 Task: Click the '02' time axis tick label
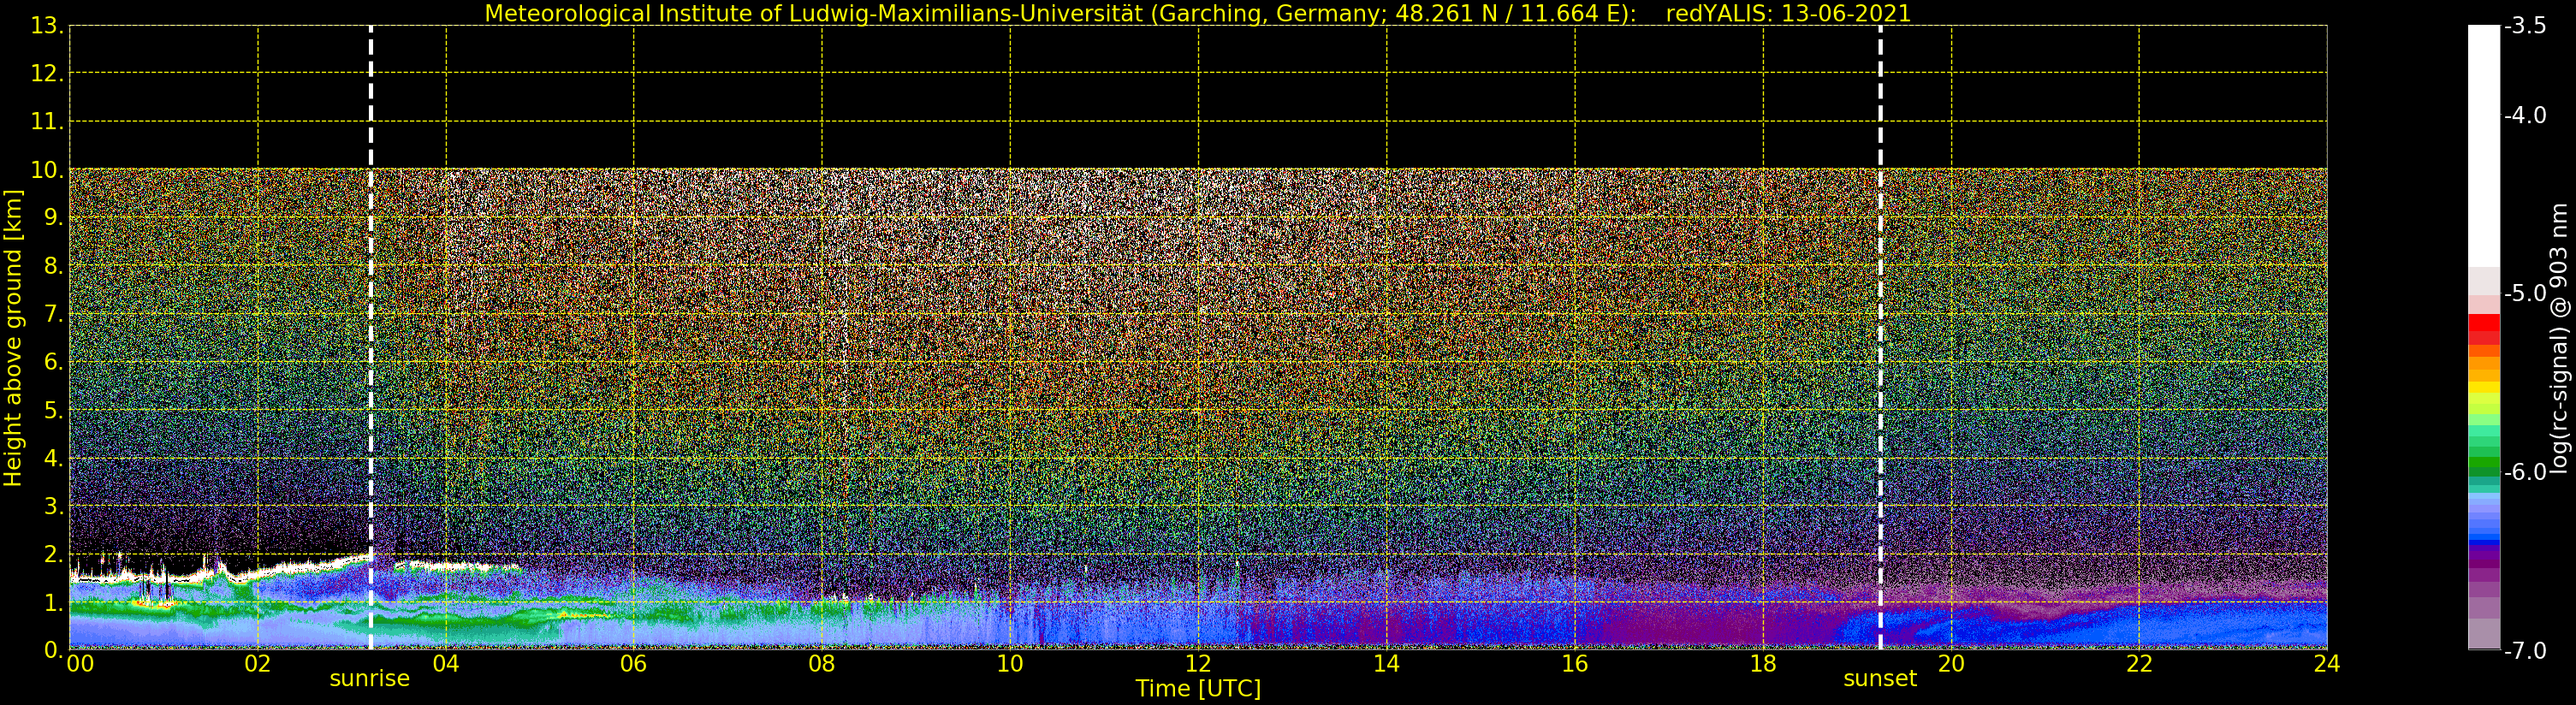point(258,664)
